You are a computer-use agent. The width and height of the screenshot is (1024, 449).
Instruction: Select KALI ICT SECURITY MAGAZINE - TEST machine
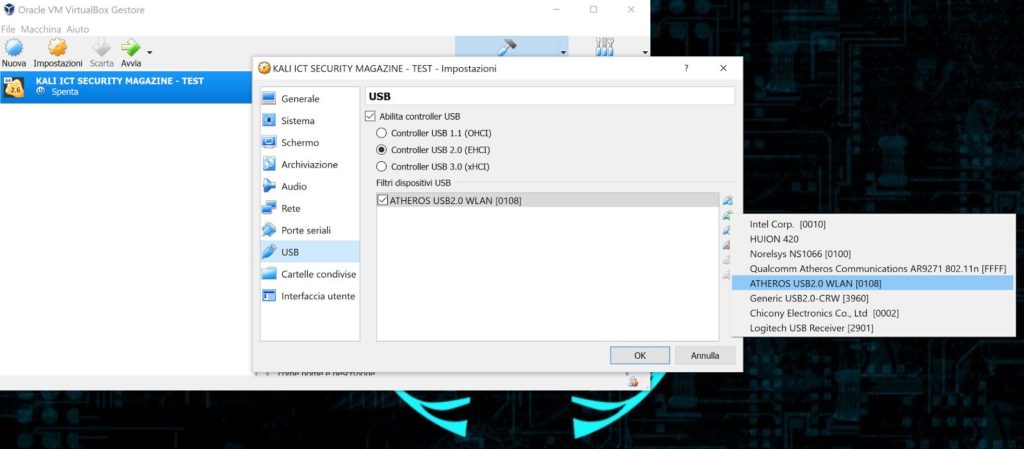click(127, 87)
